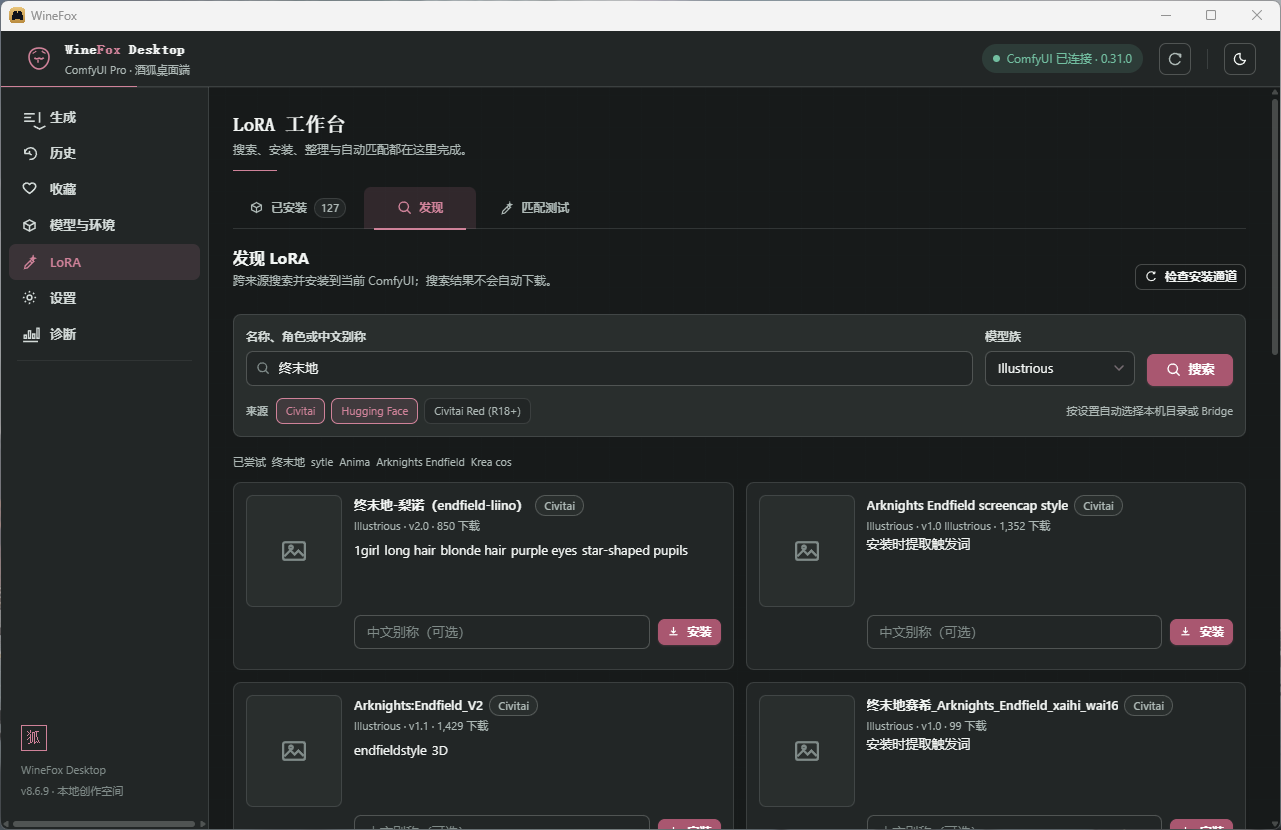Image resolution: width=1281 pixels, height=830 pixels.
Task: Focus 中文别名 field for screencap style card
Action: click(x=1015, y=632)
